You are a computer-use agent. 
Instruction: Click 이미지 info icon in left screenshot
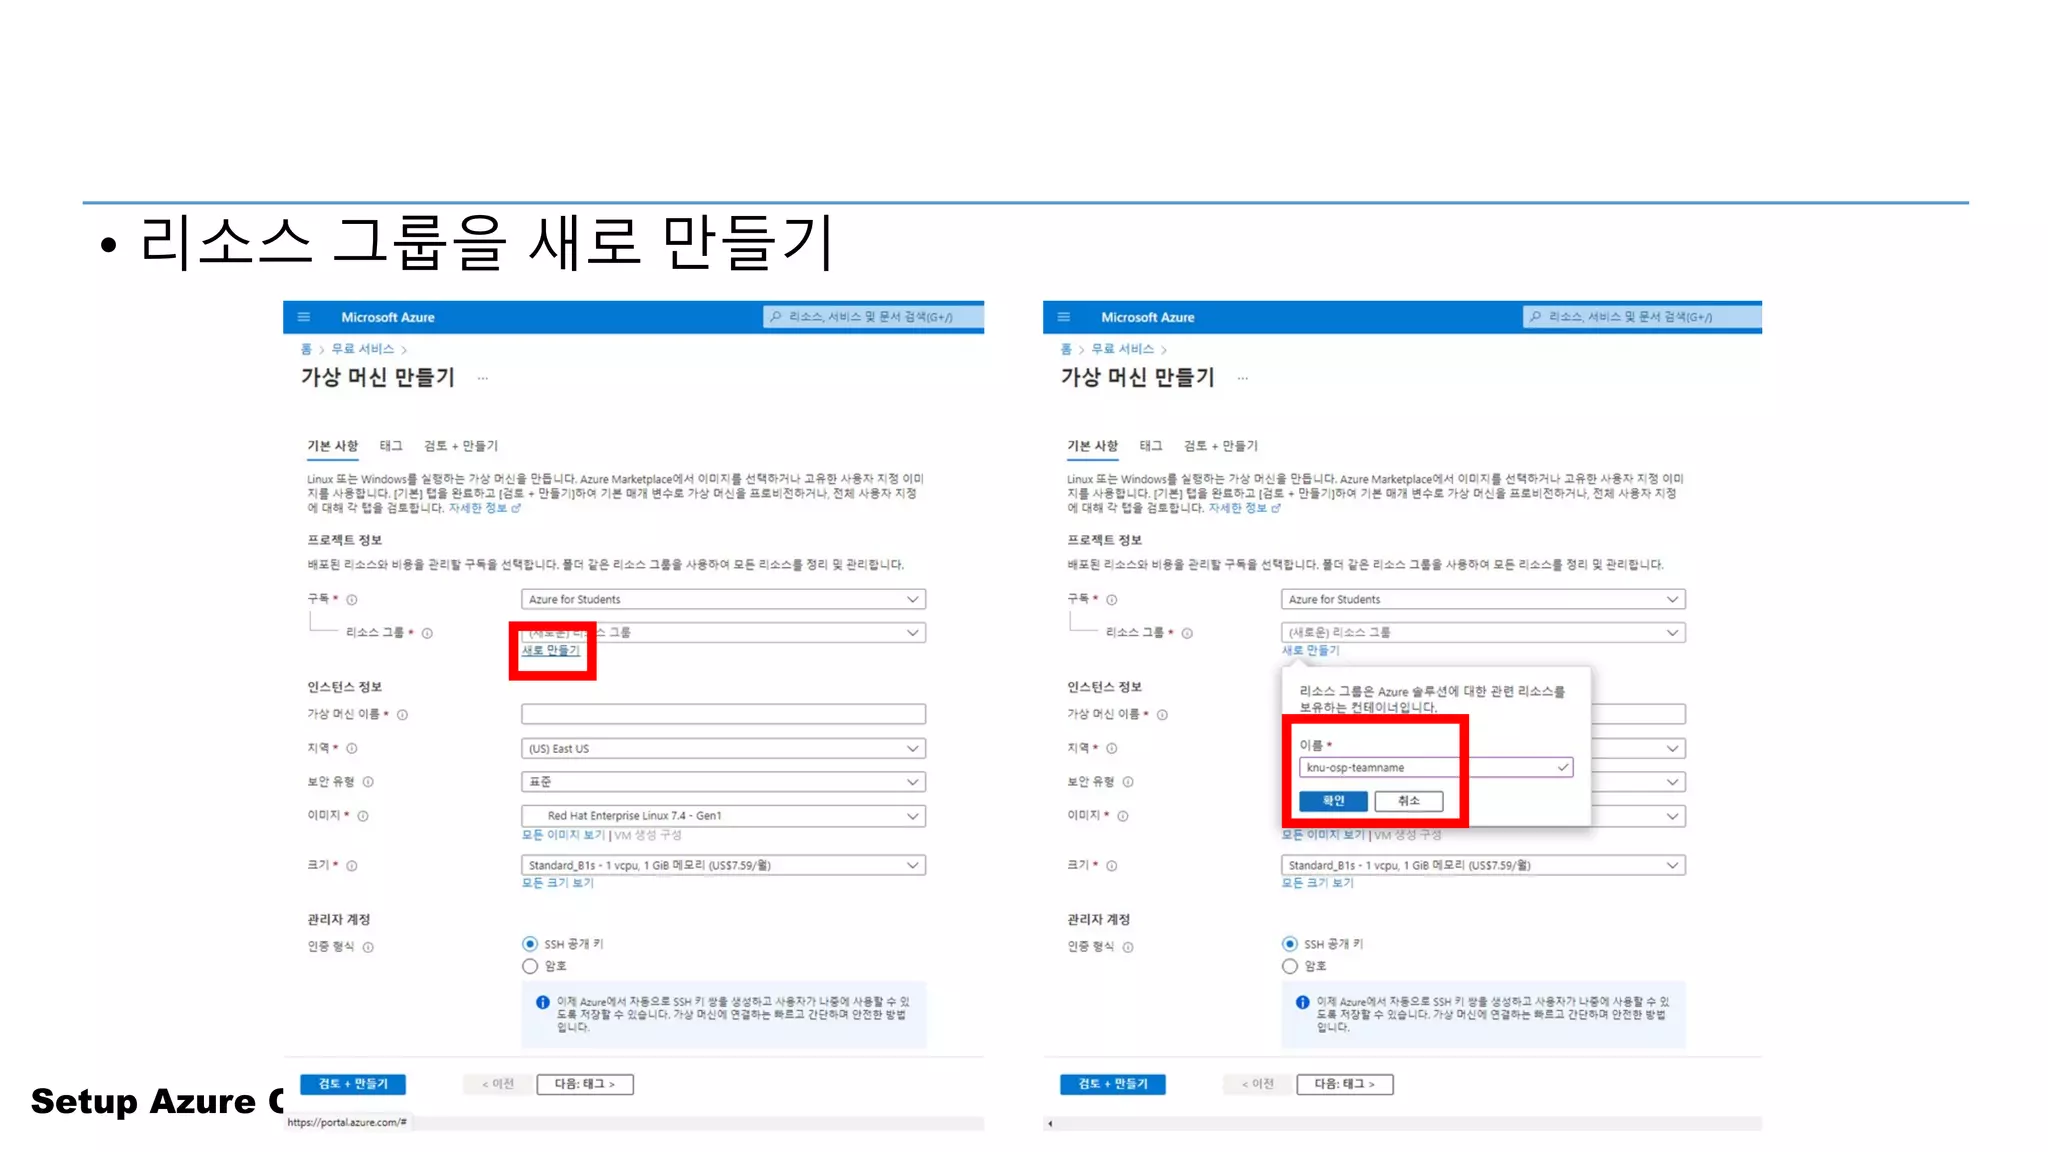click(363, 816)
